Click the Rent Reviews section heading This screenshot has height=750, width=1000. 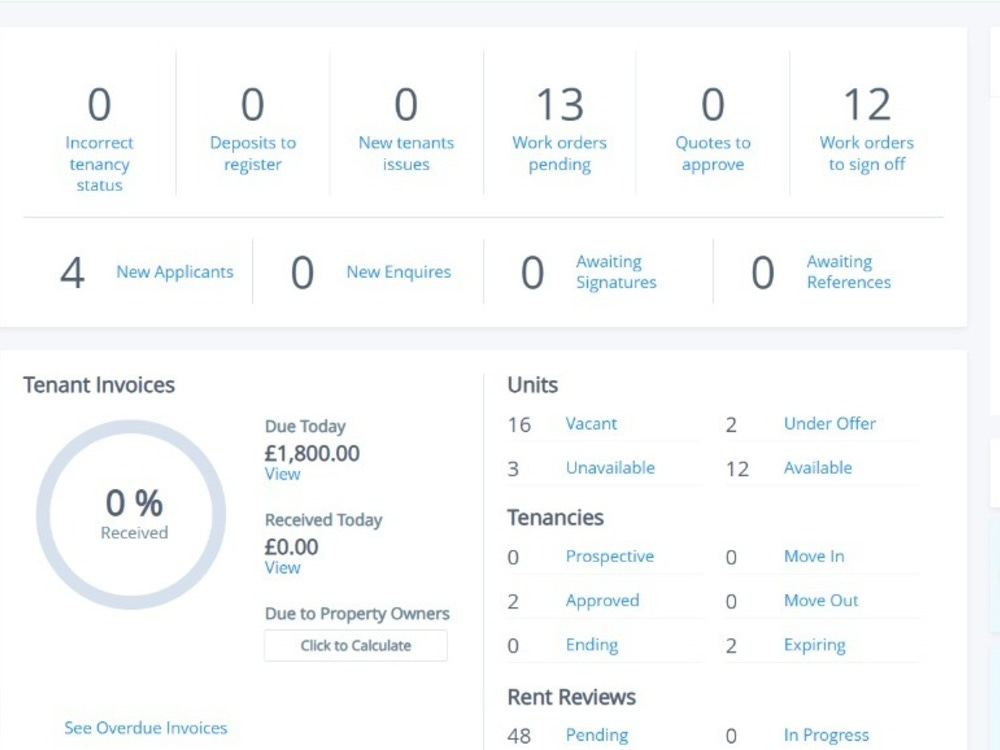click(571, 697)
